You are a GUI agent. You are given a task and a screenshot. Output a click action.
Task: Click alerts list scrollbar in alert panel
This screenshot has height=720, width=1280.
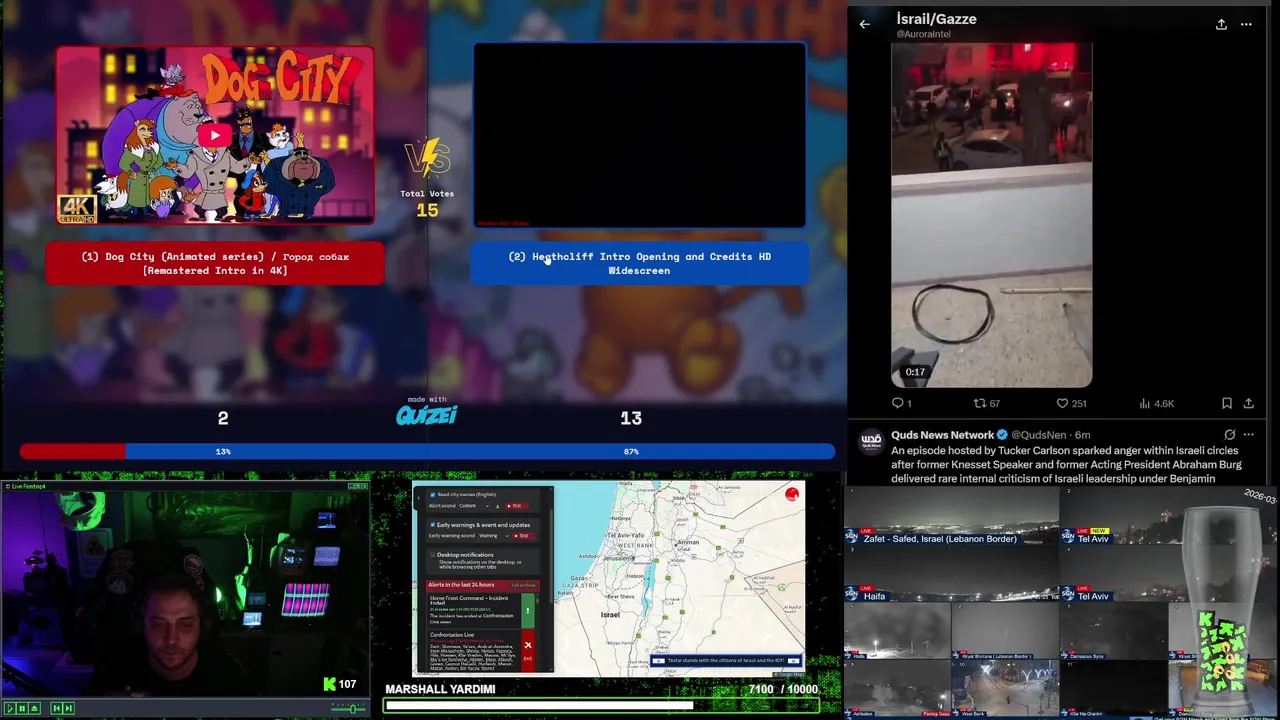click(538, 599)
